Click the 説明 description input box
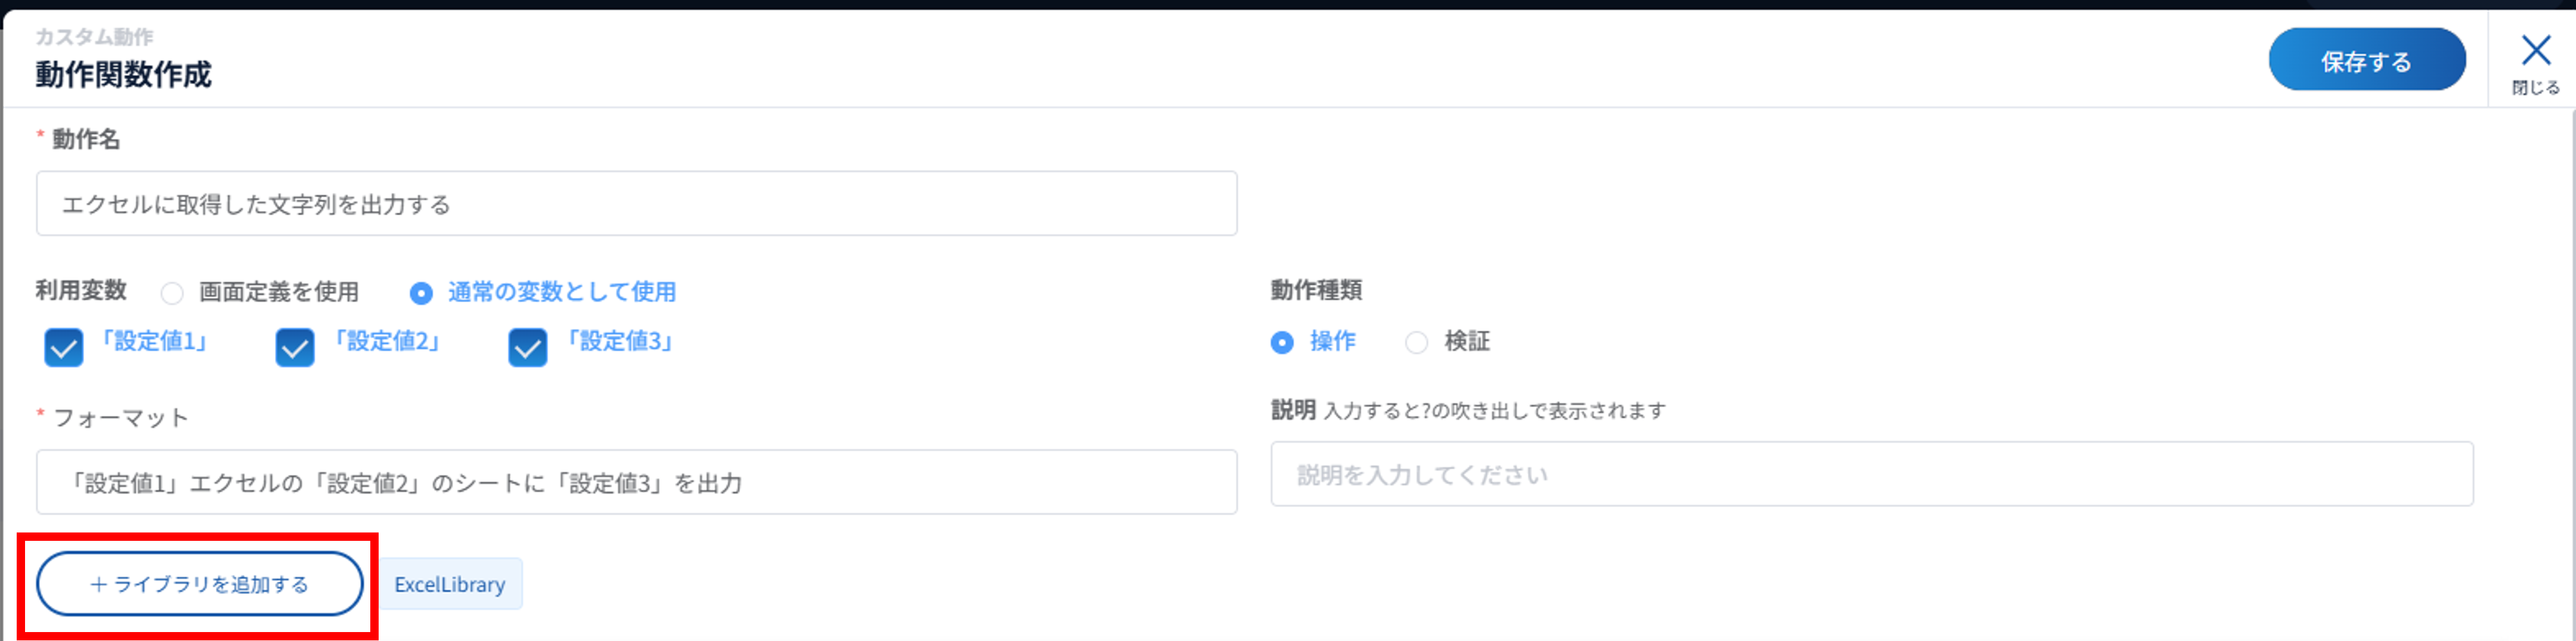The width and height of the screenshot is (2576, 641). (1871, 475)
